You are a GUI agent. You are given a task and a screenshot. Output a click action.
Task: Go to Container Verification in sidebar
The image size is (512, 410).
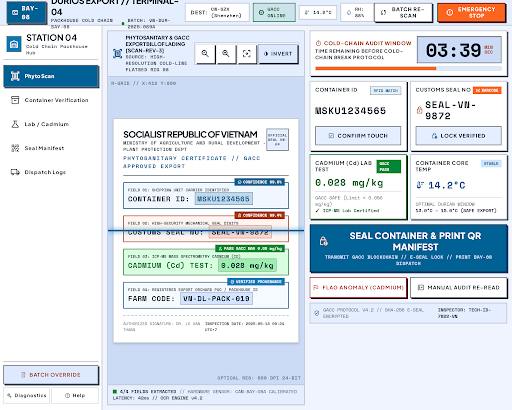click(x=51, y=100)
